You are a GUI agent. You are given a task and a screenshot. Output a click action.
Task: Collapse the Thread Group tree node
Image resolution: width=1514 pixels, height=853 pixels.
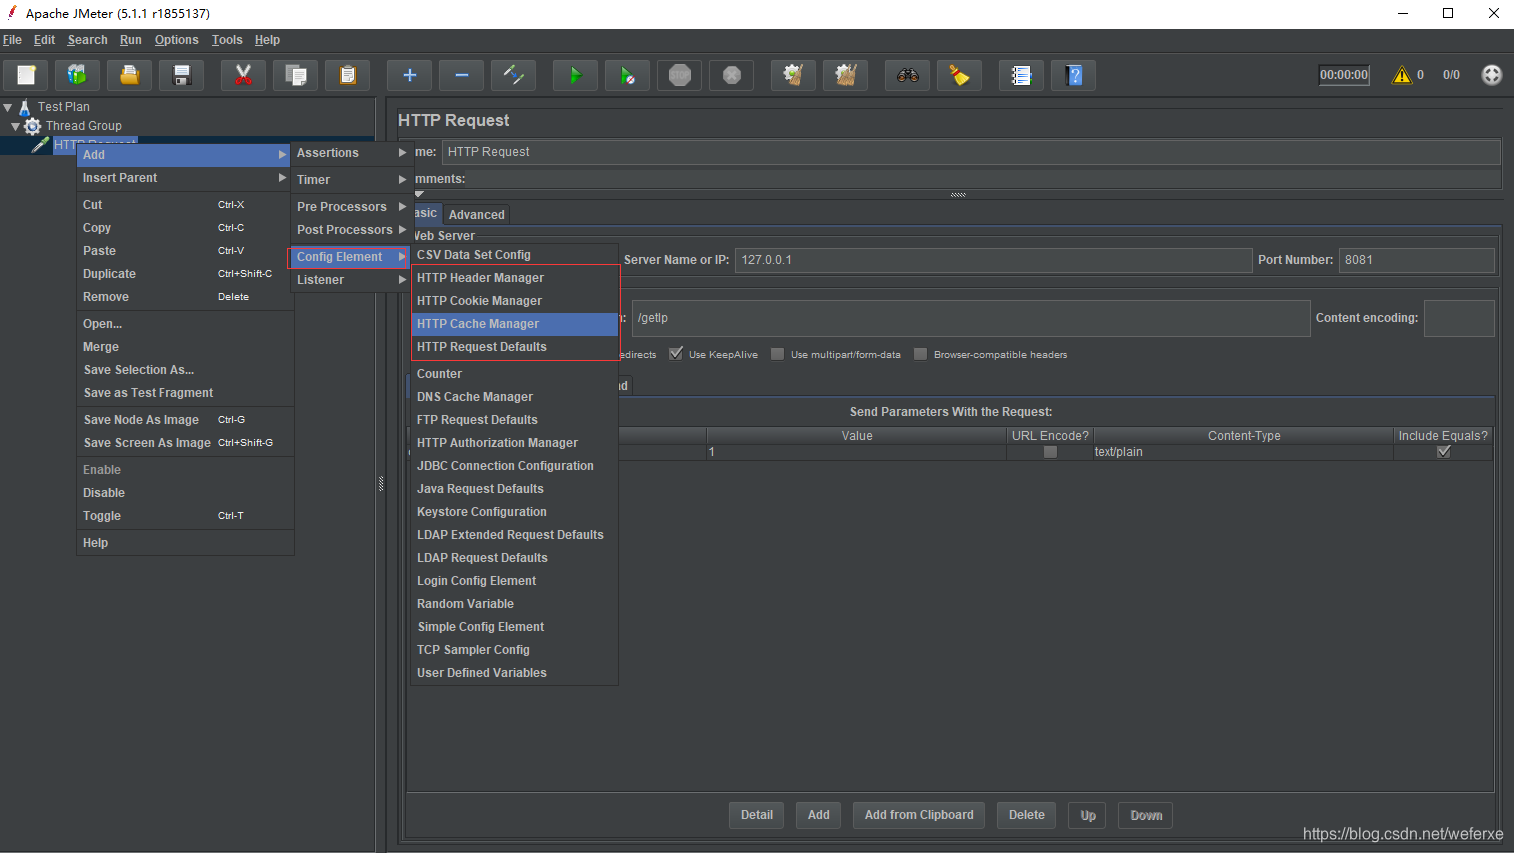click(15, 126)
